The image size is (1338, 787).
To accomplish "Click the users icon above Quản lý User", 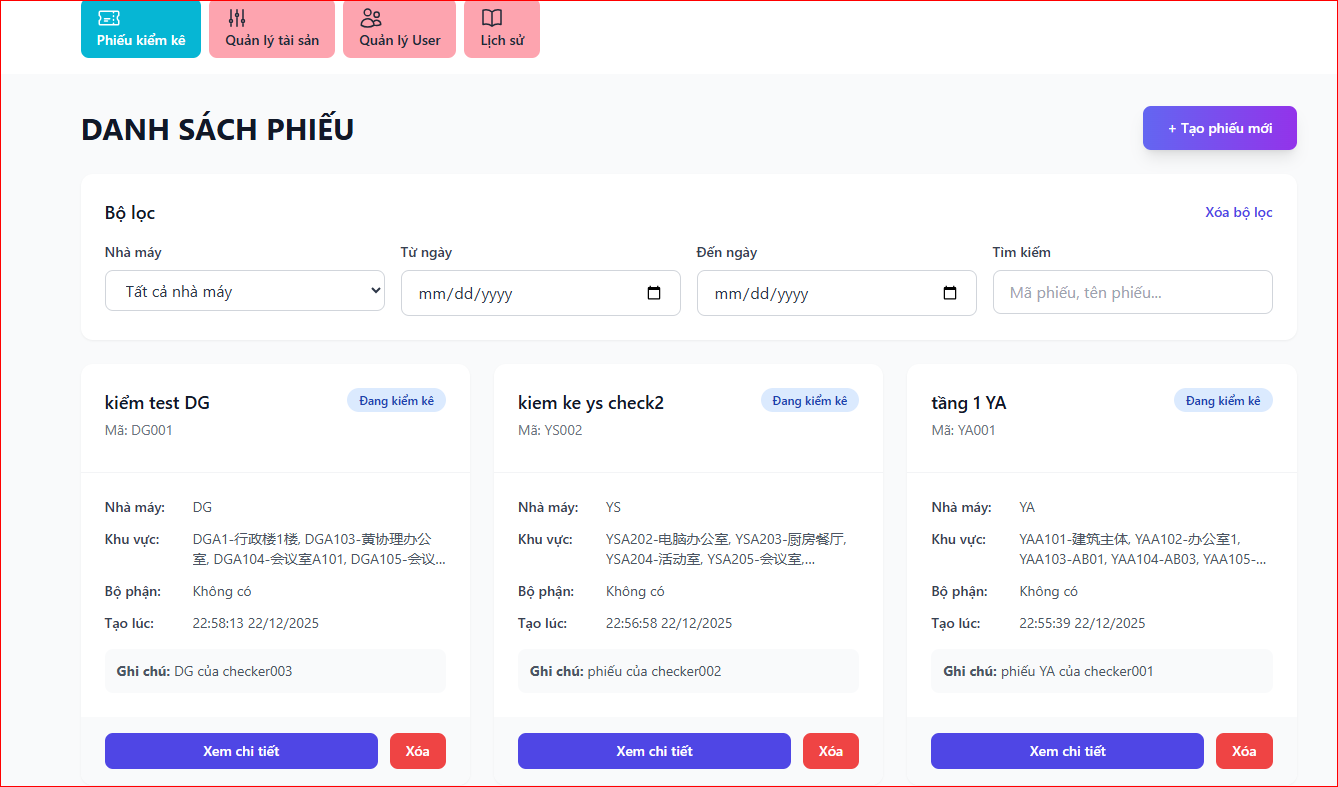I will click(x=371, y=18).
